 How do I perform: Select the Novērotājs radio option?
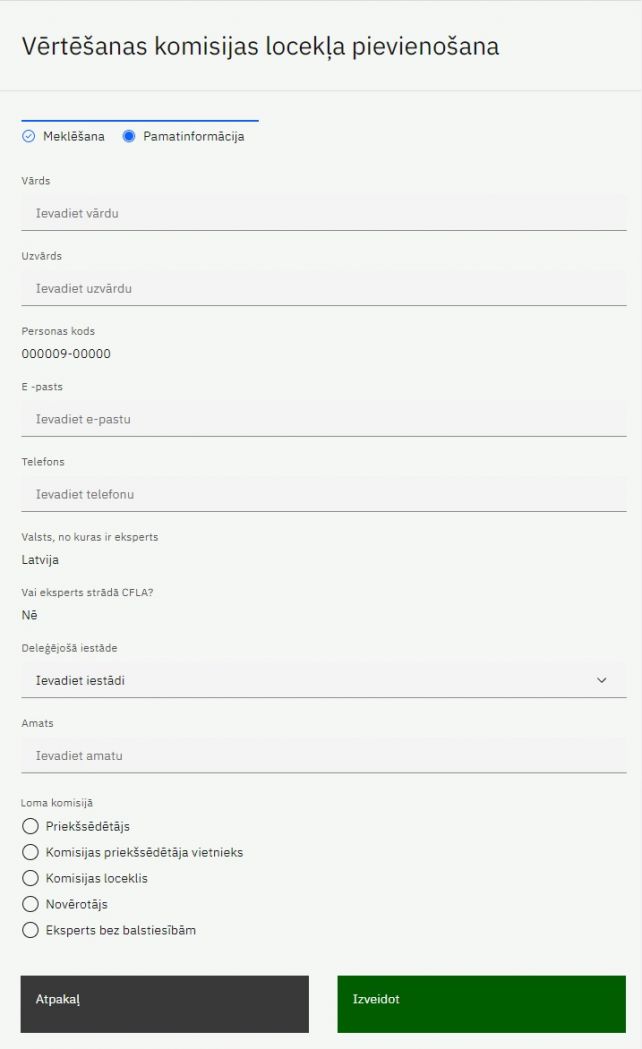[x=30, y=905]
